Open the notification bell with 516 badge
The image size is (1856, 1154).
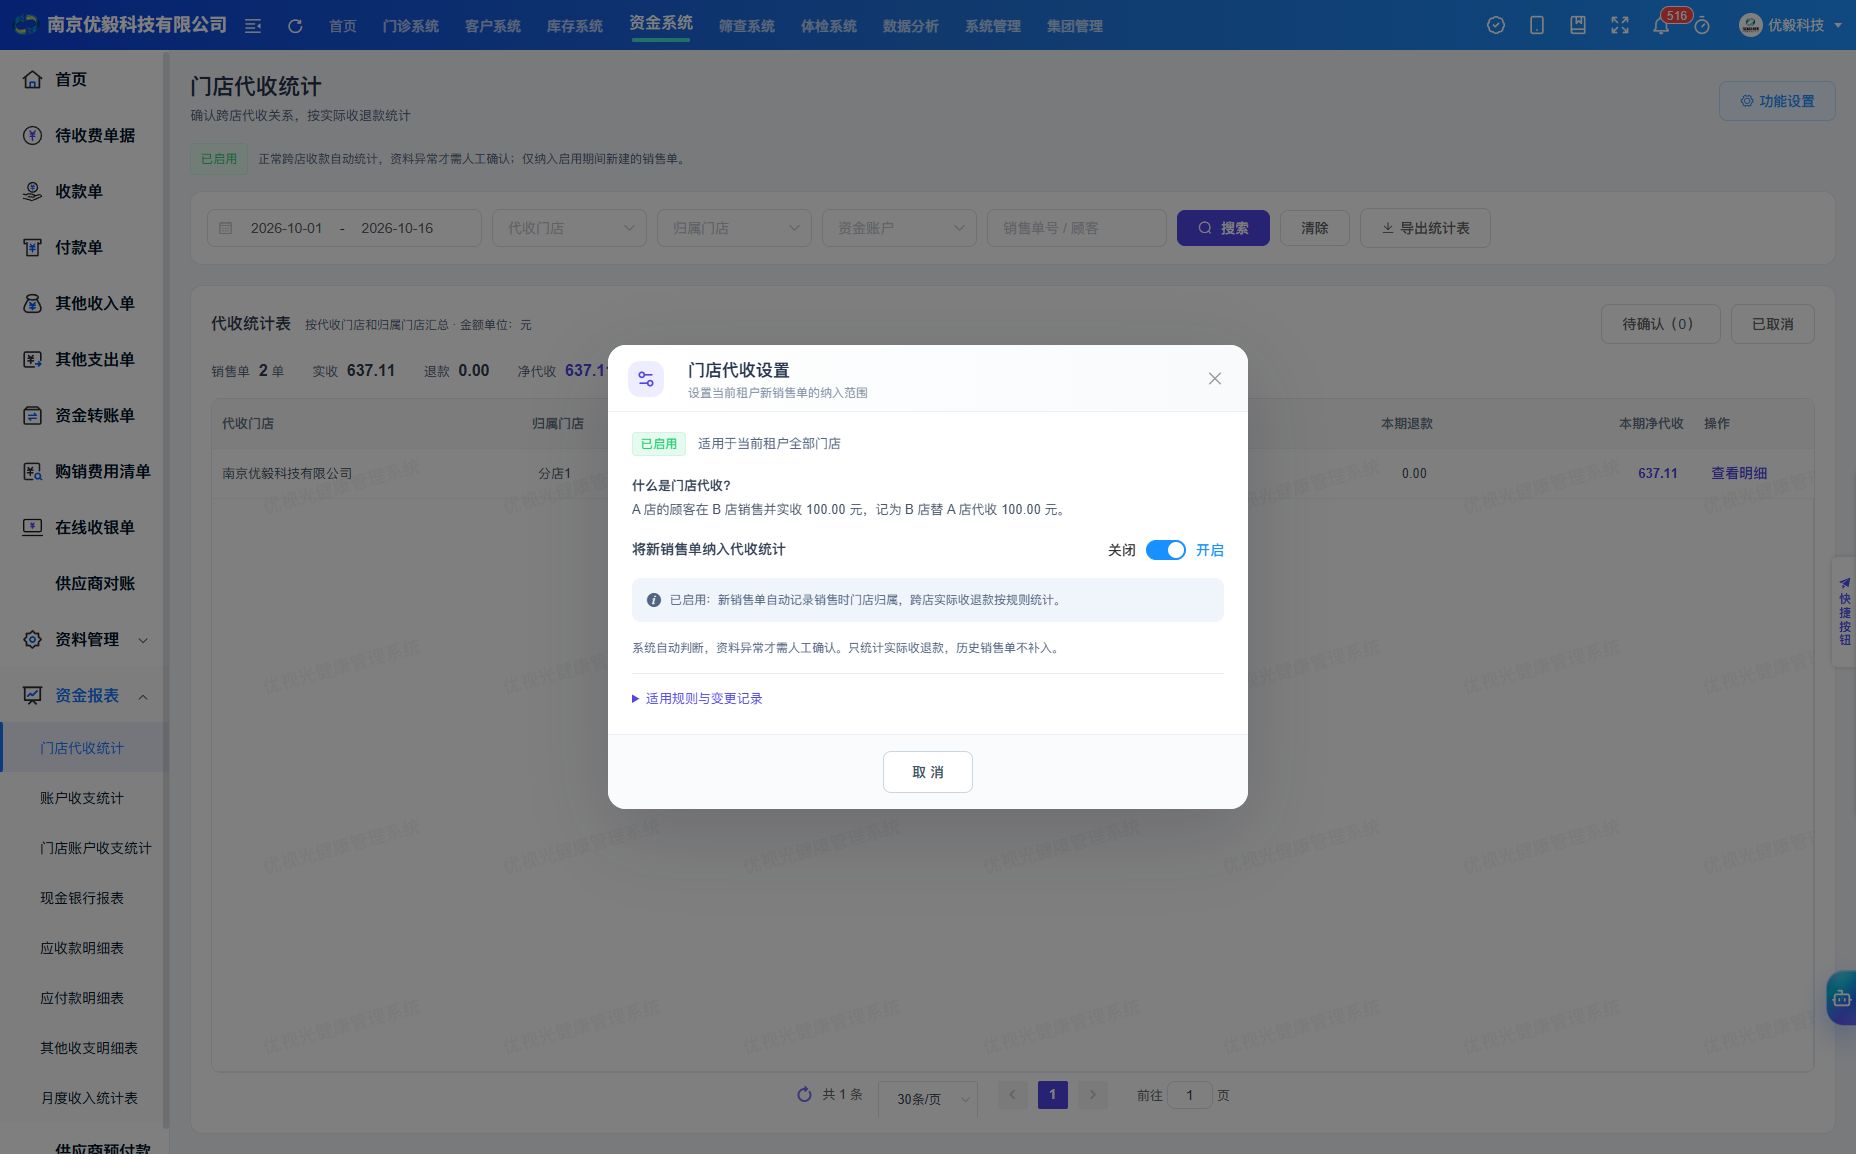1661,26
